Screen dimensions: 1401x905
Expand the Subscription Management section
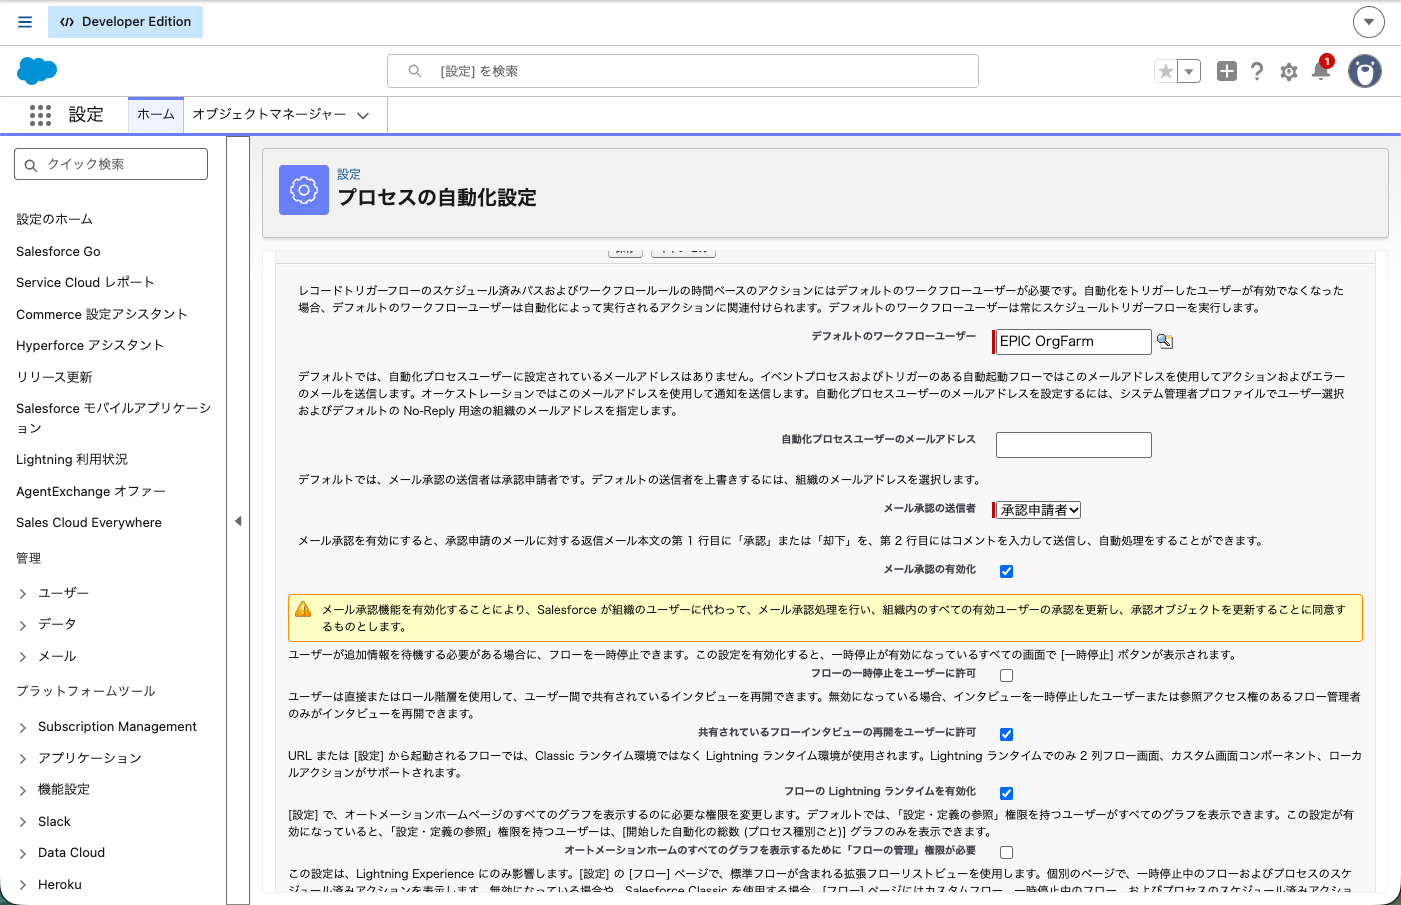(x=23, y=728)
